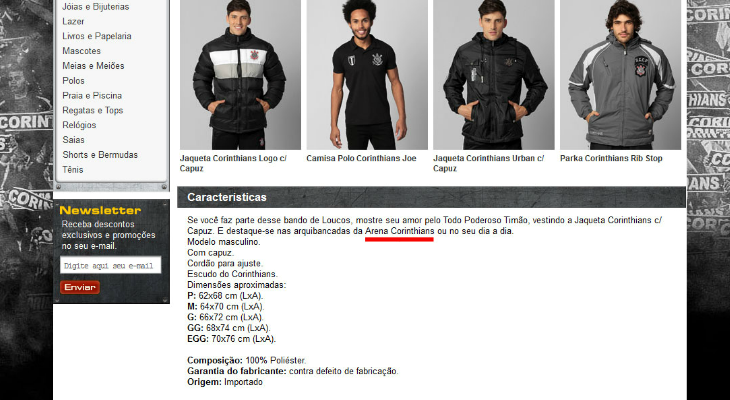Go to the Lazer category
The height and width of the screenshot is (400, 730).
(73, 21)
